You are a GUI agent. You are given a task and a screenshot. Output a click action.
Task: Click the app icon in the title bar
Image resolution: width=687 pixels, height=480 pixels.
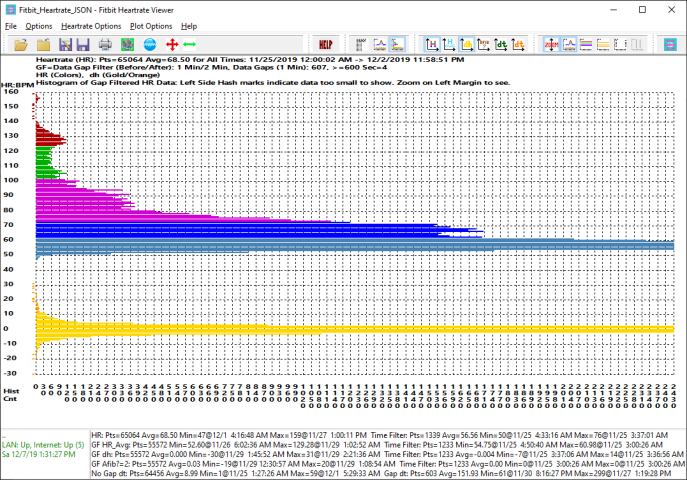coord(10,10)
